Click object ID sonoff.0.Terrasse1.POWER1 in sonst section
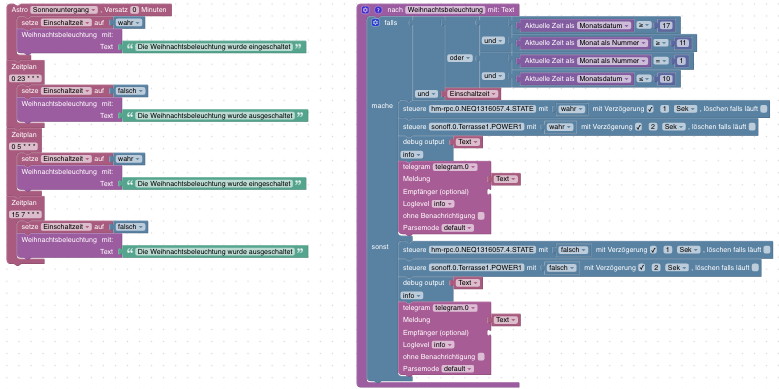The width and height of the screenshot is (779, 389). tap(477, 267)
